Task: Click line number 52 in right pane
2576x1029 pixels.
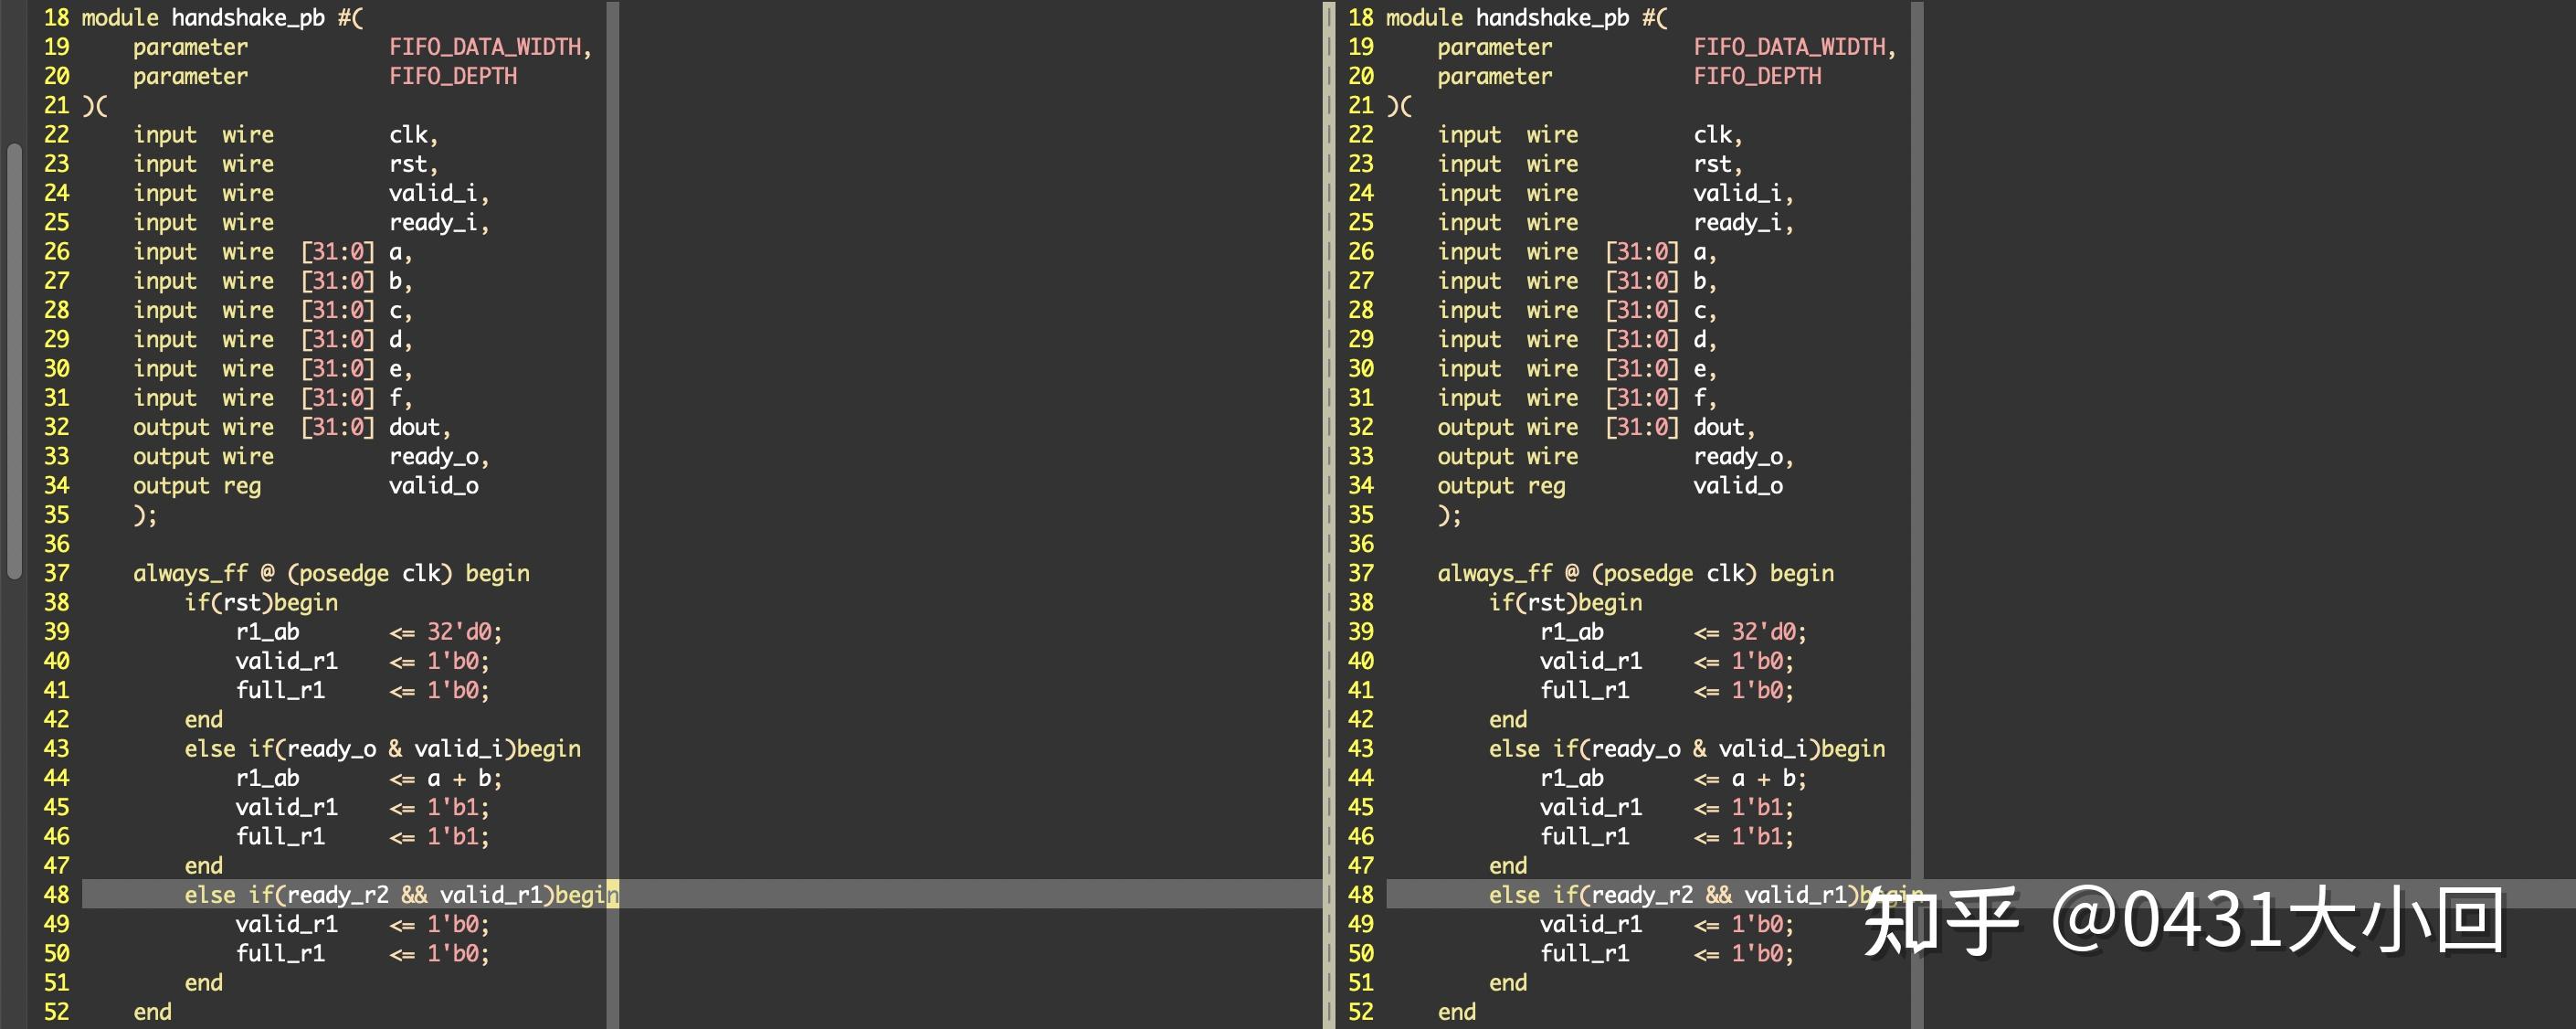Action: (1360, 1012)
